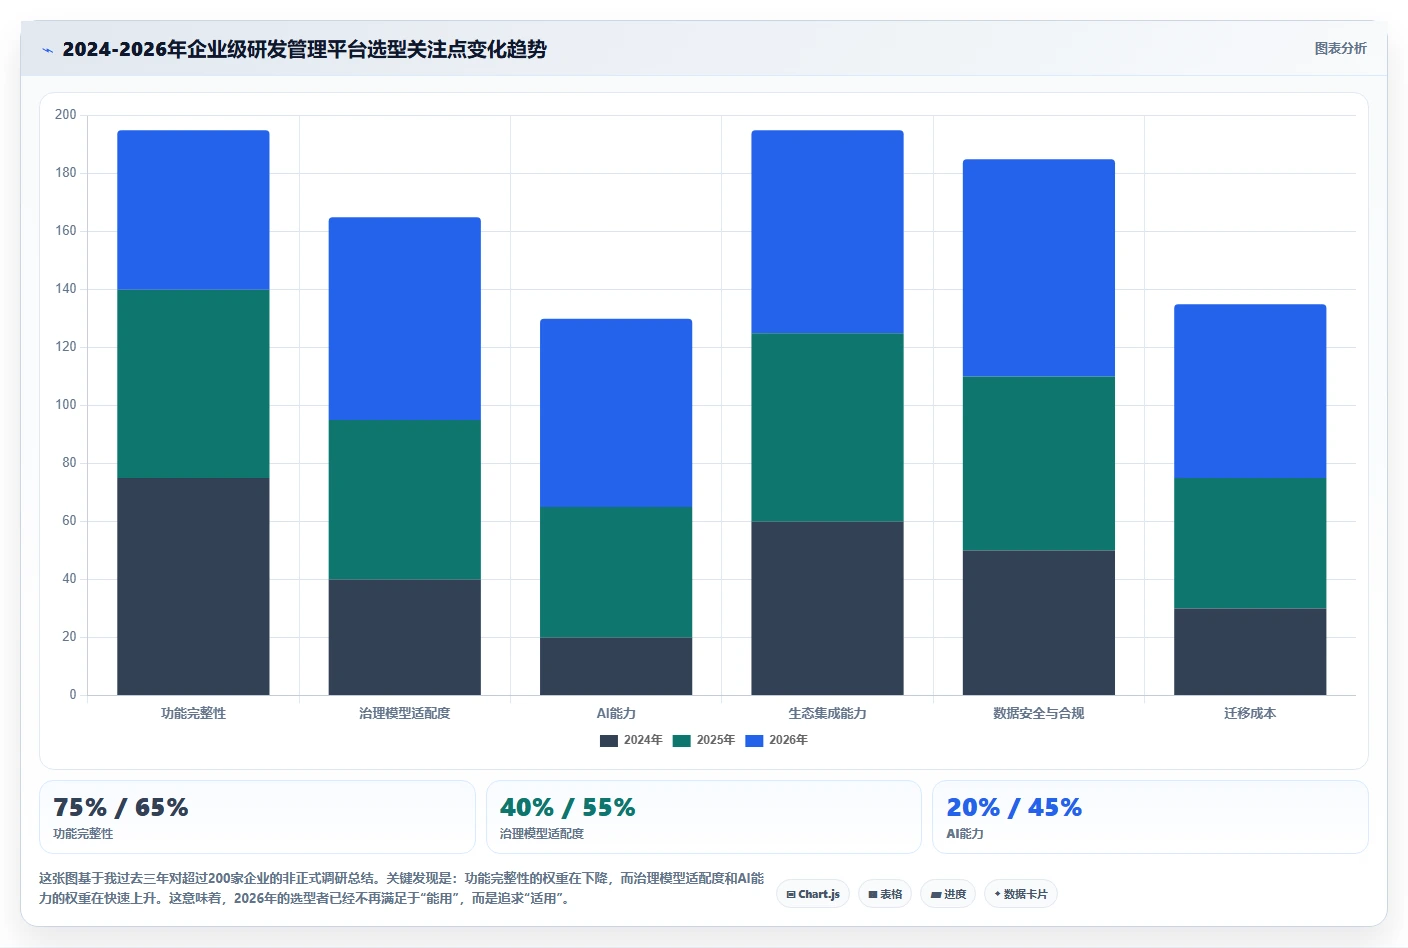Select the 进度 tag pill
This screenshot has width=1408, height=948.
948,894
